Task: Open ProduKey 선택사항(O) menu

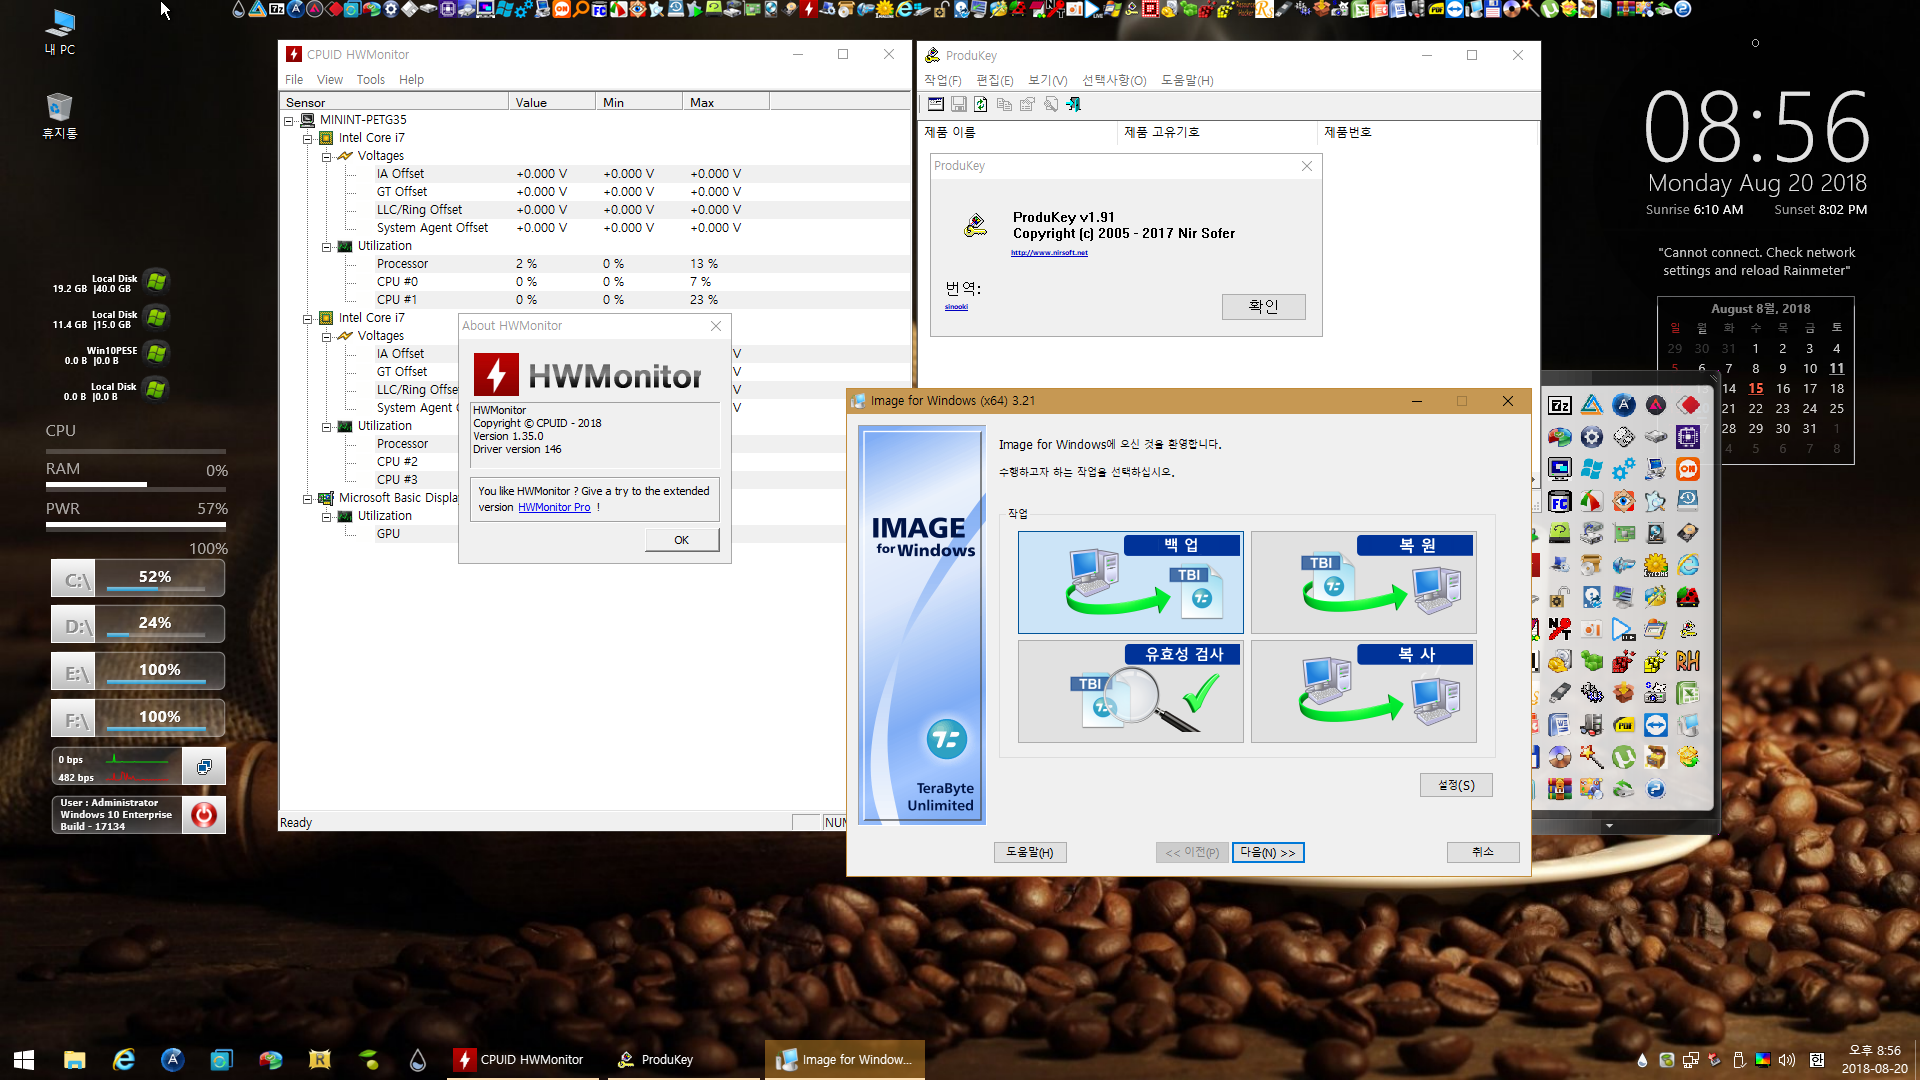Action: [1114, 80]
